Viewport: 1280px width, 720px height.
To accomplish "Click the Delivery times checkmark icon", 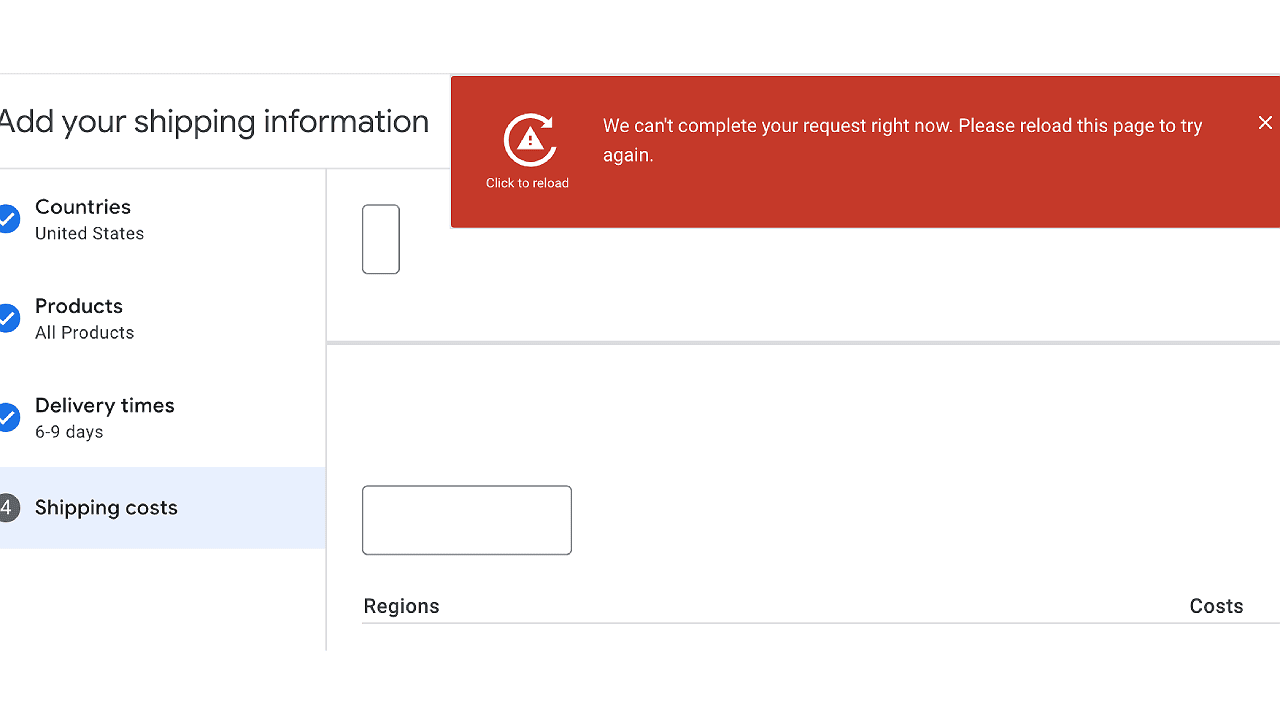I will [8, 417].
